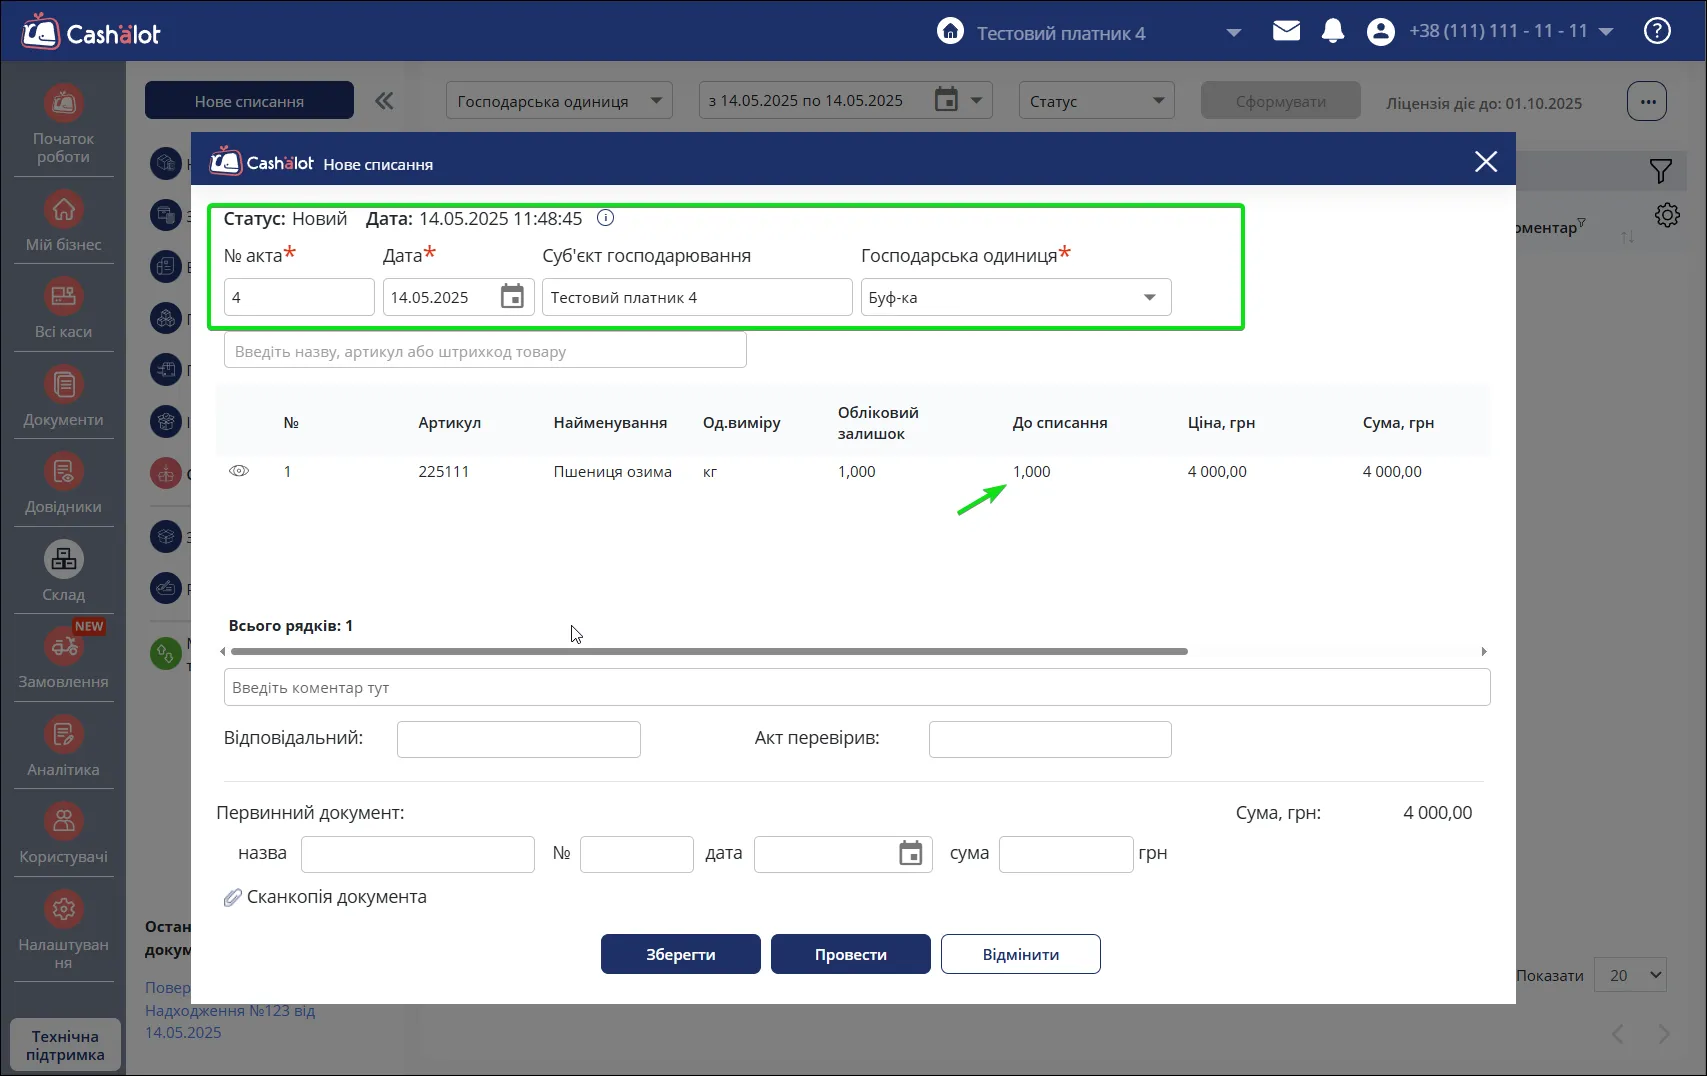This screenshot has width=1707, height=1076.
Task: Go to Всі каси in sidebar
Action: coord(64,312)
